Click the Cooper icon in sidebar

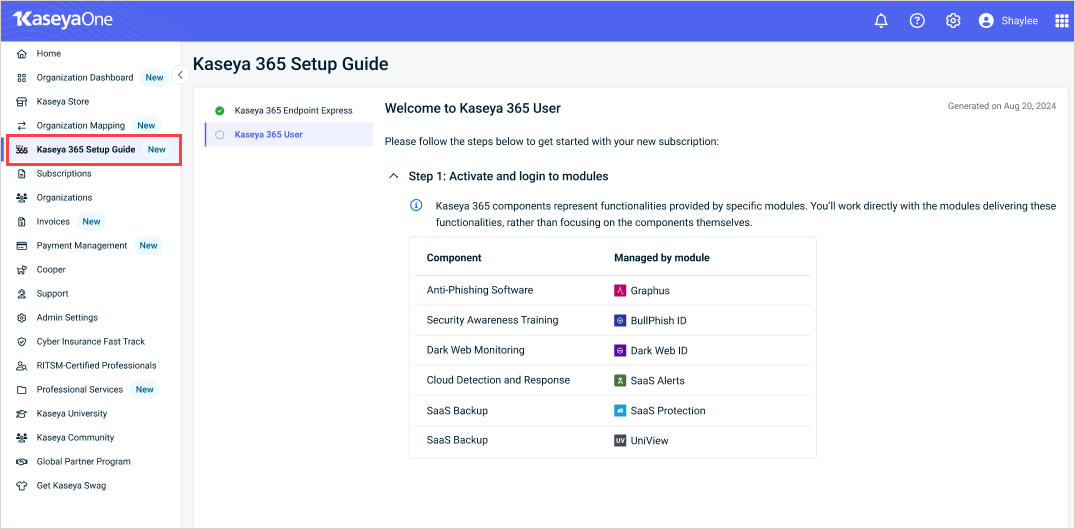point(22,269)
